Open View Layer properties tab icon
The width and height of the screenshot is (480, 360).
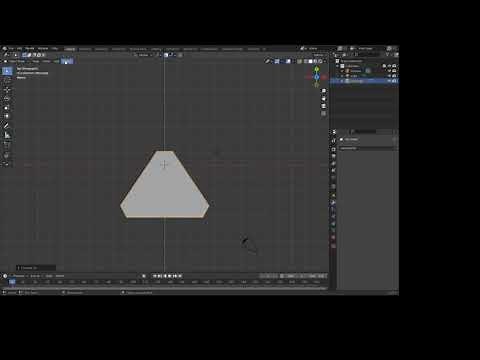click(334, 163)
